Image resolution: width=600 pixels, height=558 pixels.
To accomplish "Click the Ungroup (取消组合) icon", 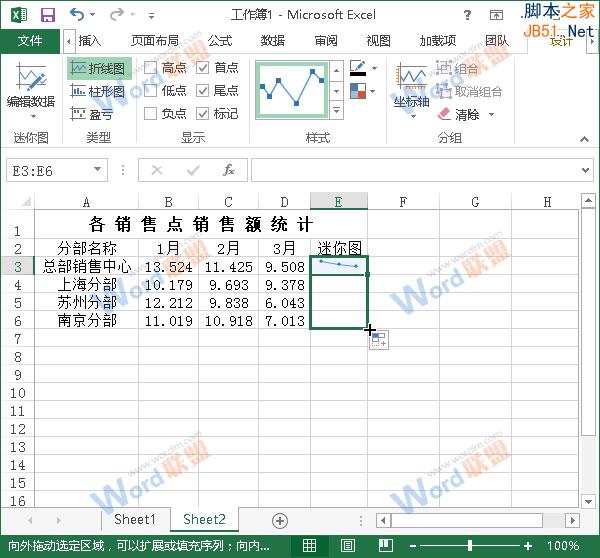I will click(x=444, y=91).
